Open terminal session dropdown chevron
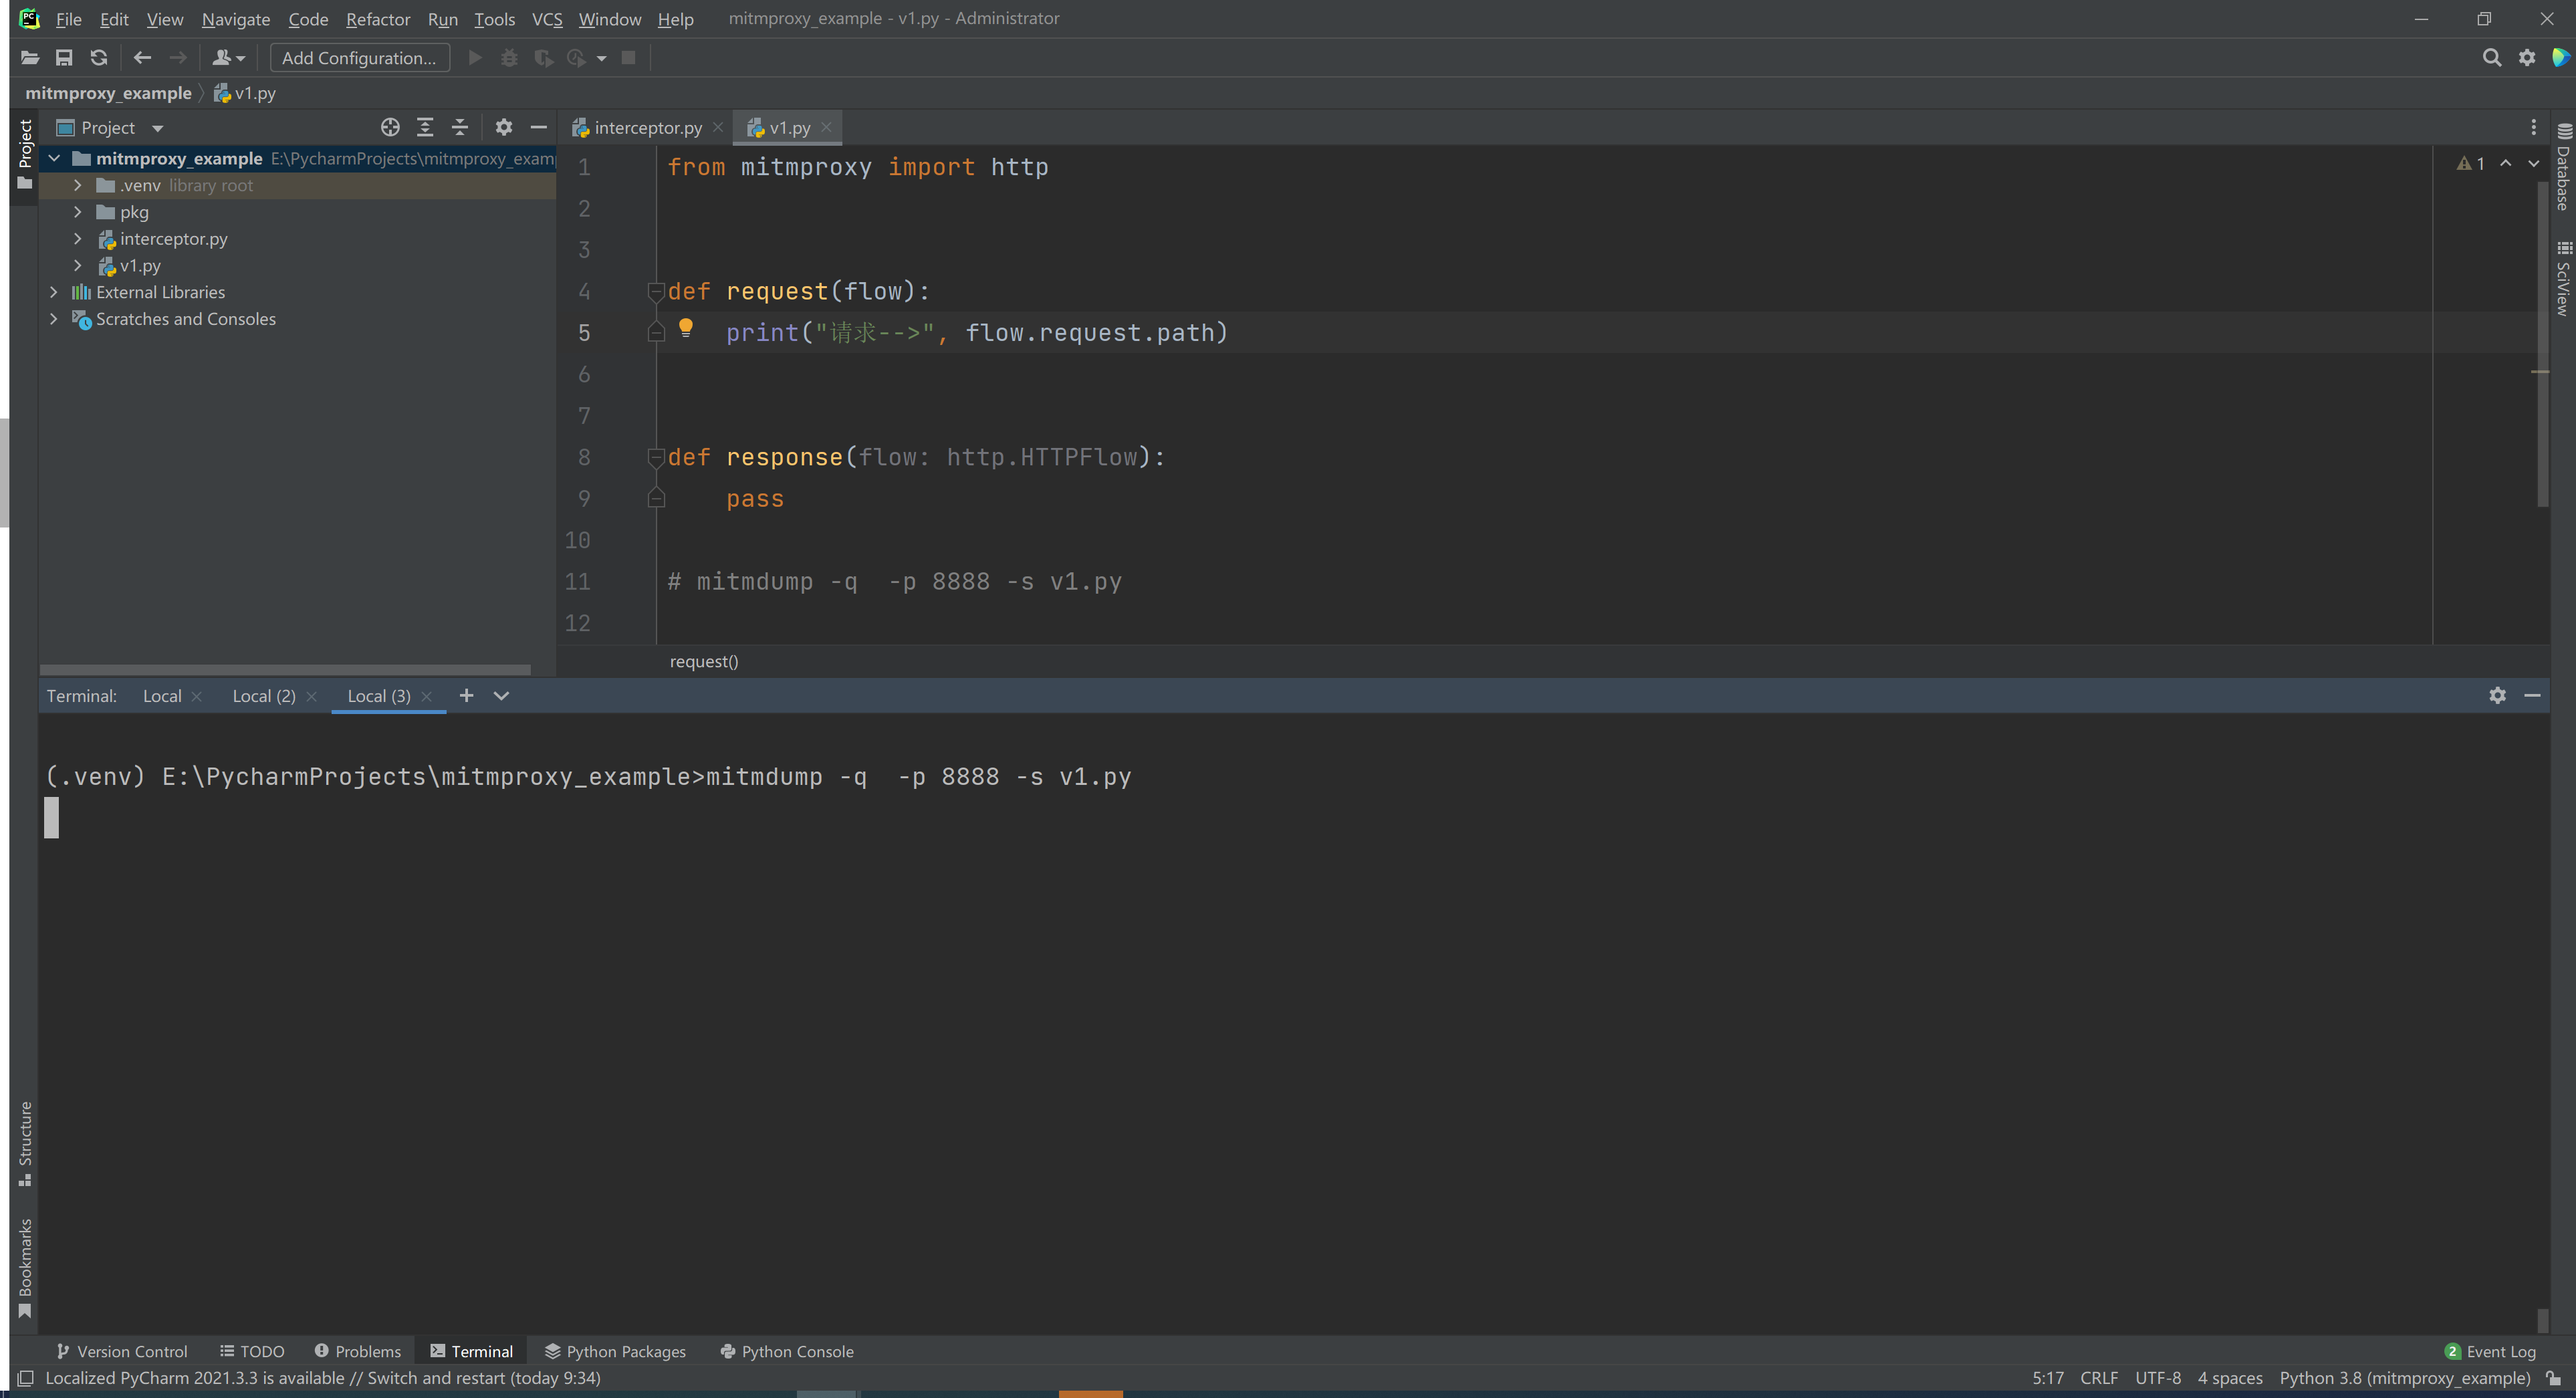Image resolution: width=2576 pixels, height=1398 pixels. click(501, 696)
